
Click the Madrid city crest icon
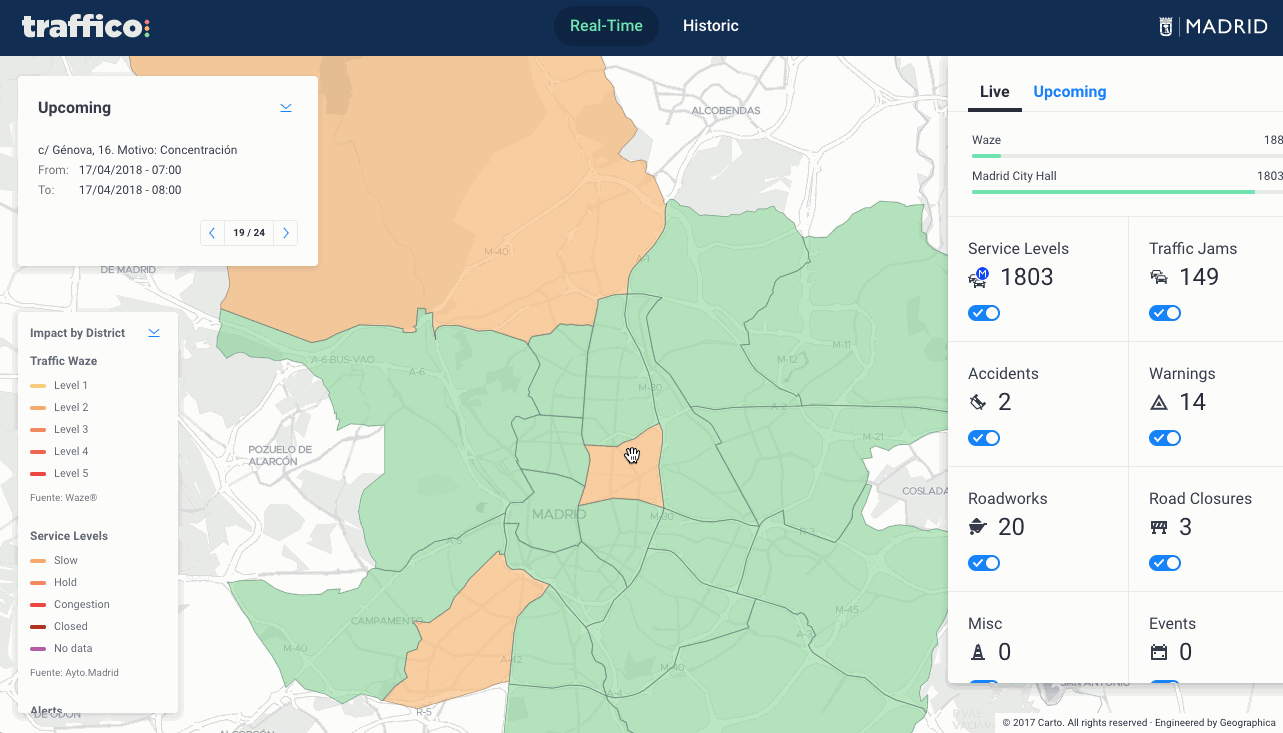tap(1165, 25)
